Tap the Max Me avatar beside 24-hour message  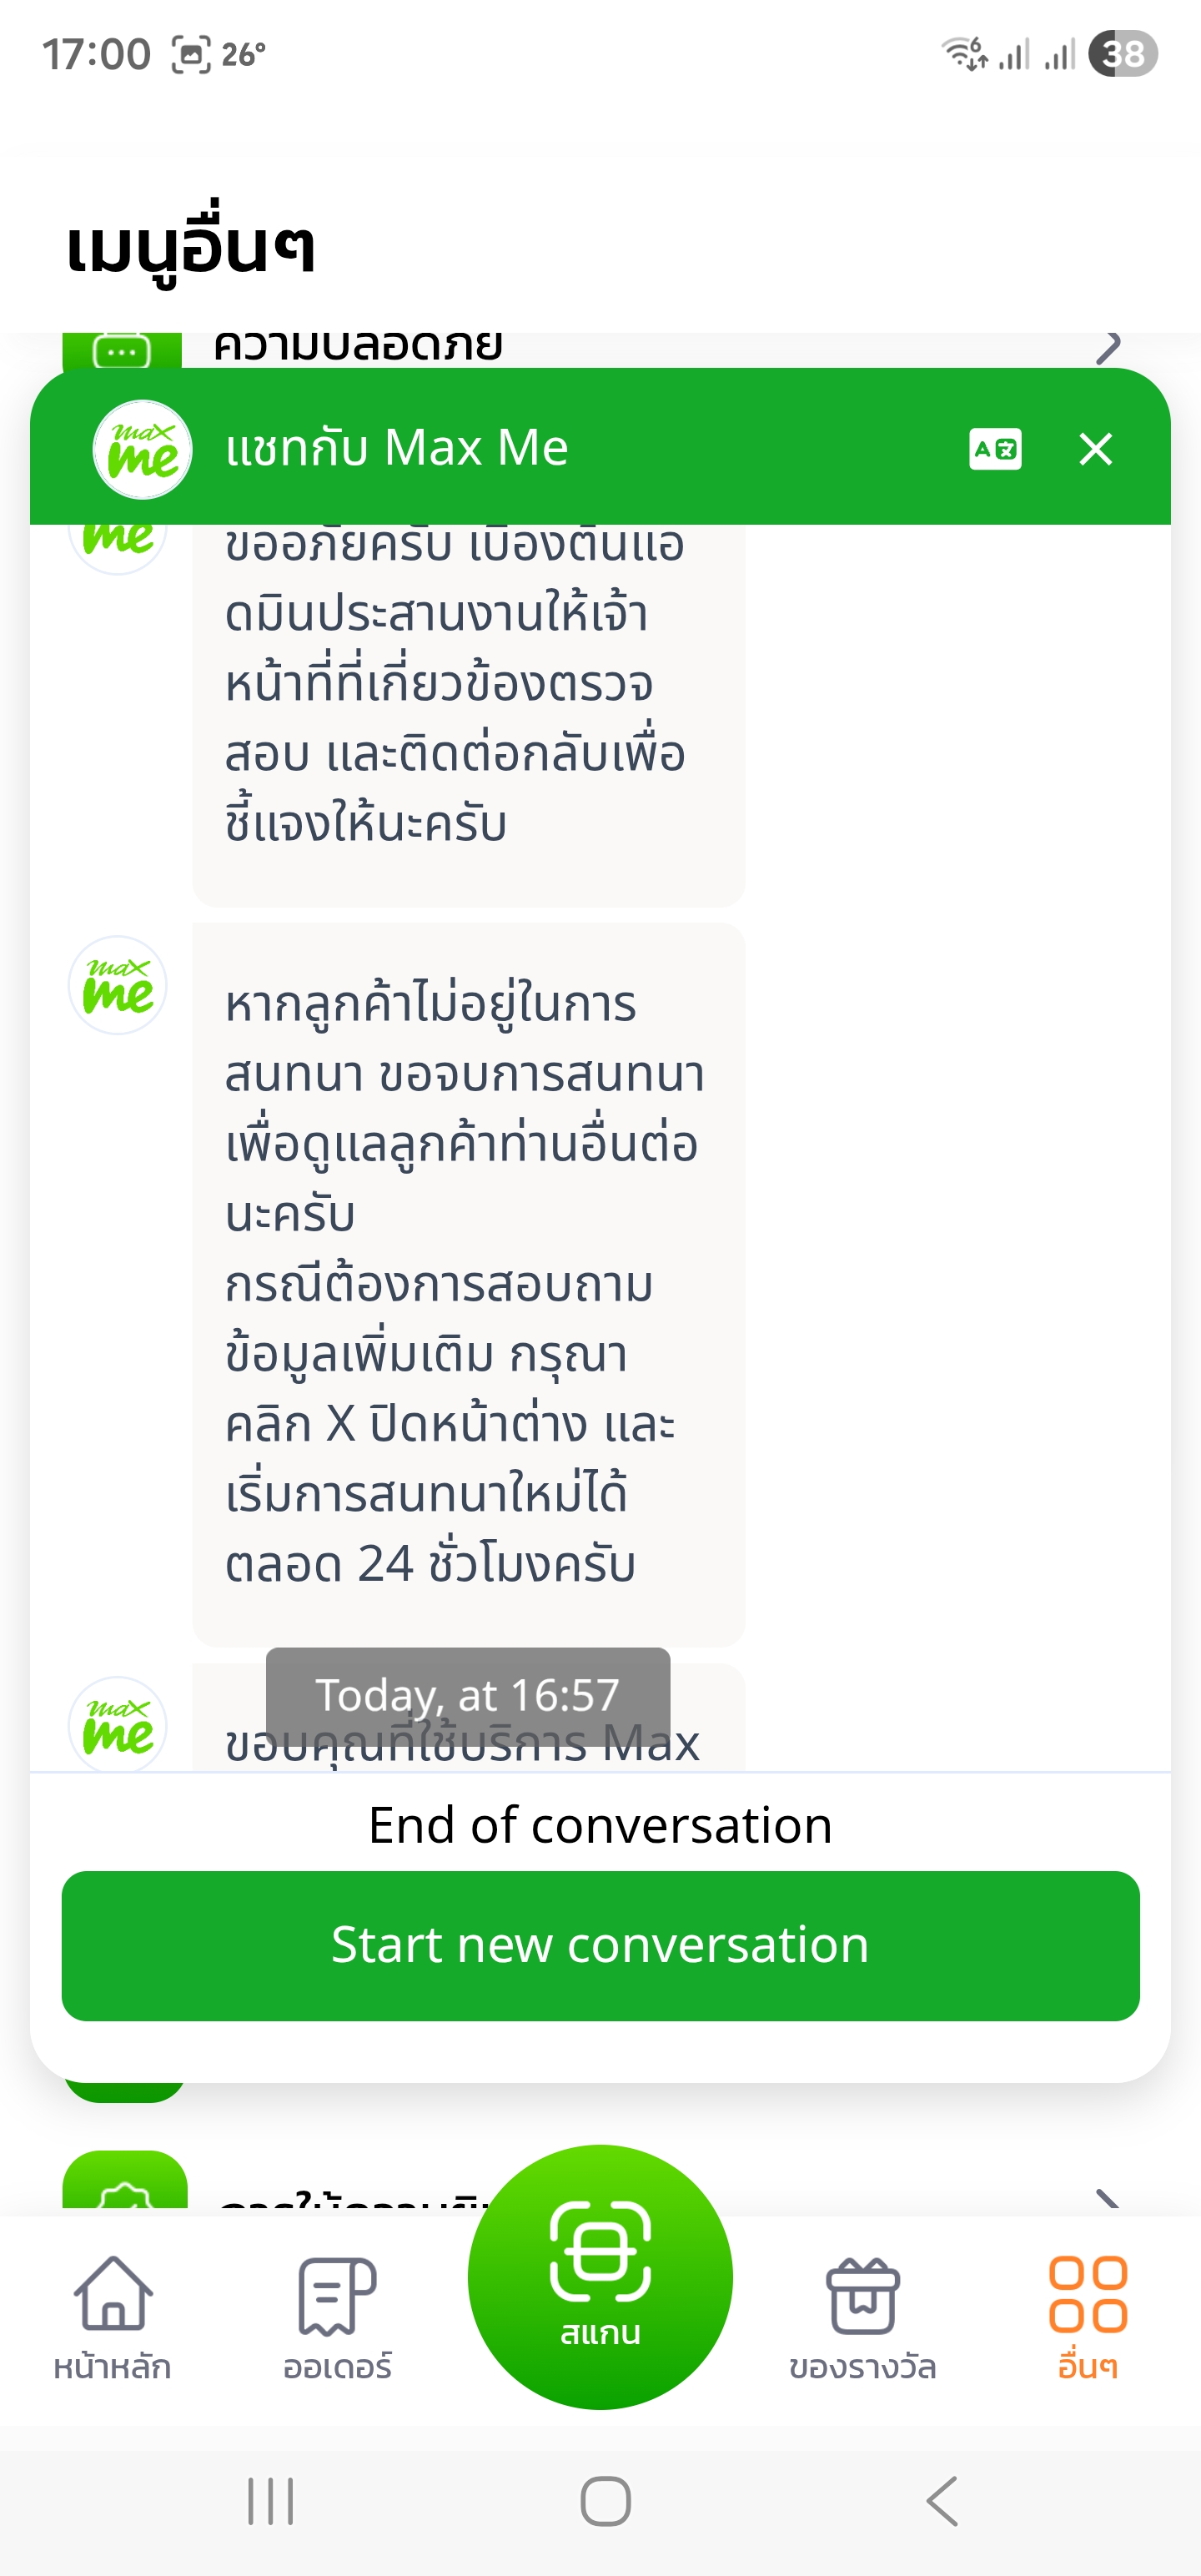(118, 986)
